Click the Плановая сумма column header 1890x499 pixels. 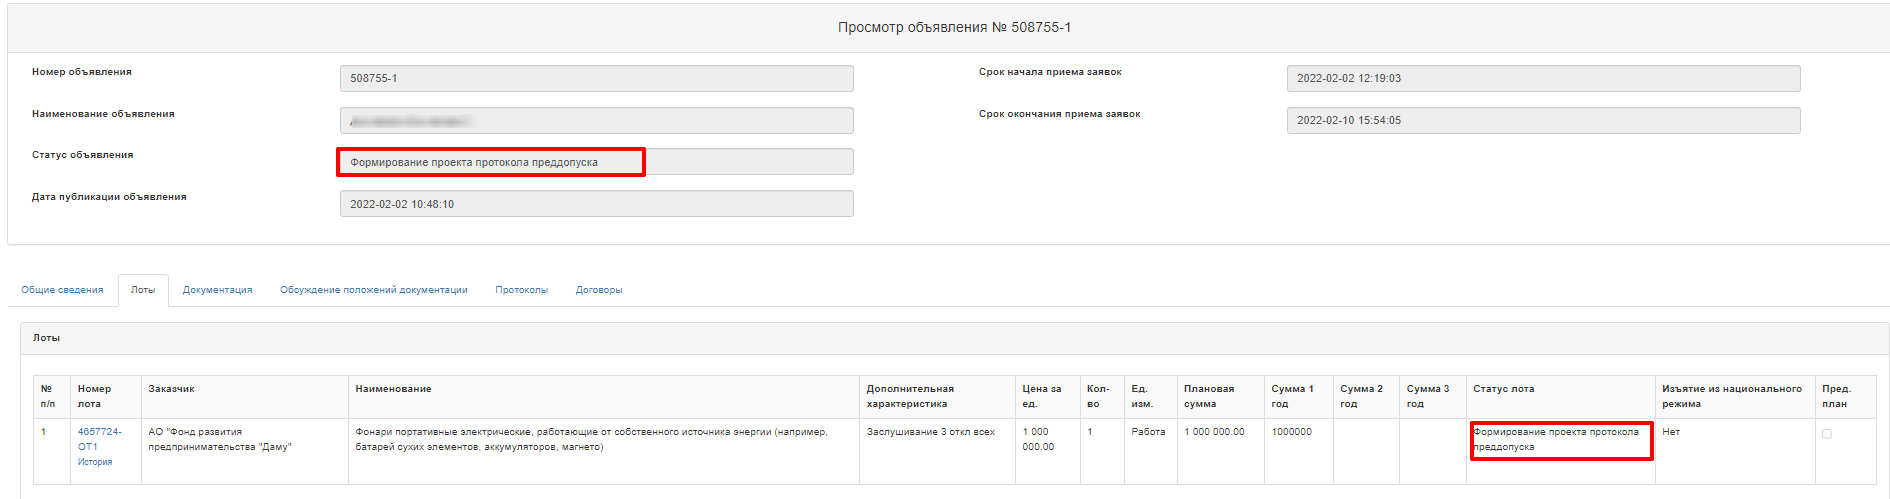click(1209, 396)
